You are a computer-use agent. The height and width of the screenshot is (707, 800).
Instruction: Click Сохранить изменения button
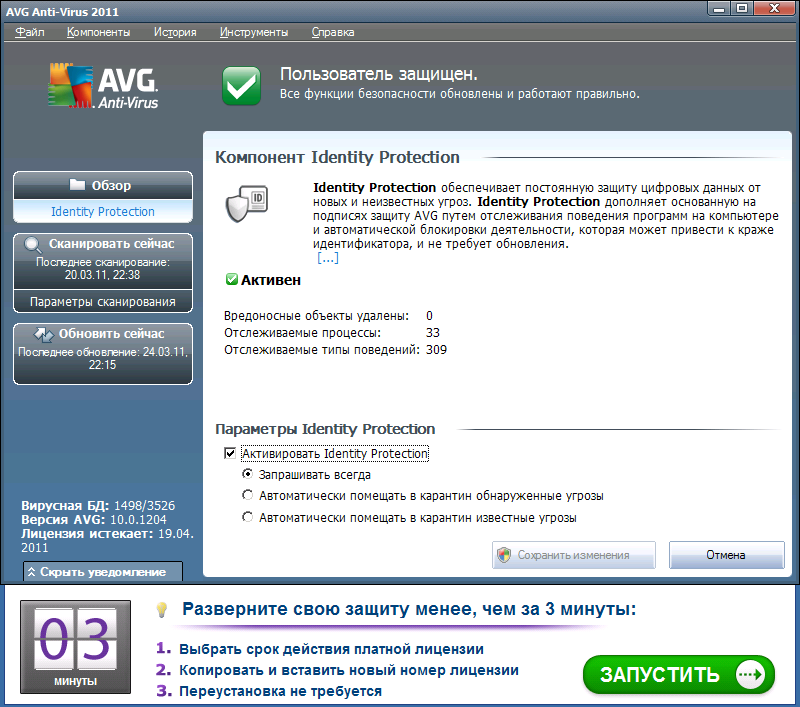573,555
